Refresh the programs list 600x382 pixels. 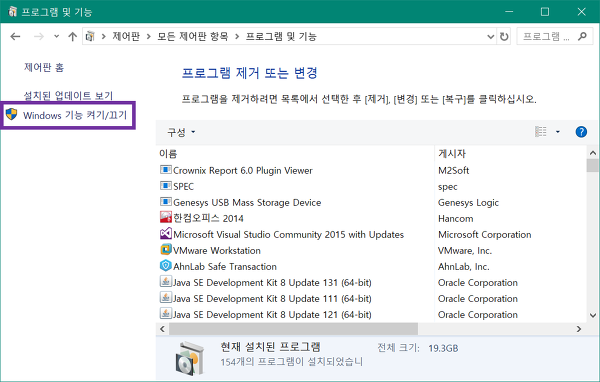pyautogui.click(x=504, y=37)
